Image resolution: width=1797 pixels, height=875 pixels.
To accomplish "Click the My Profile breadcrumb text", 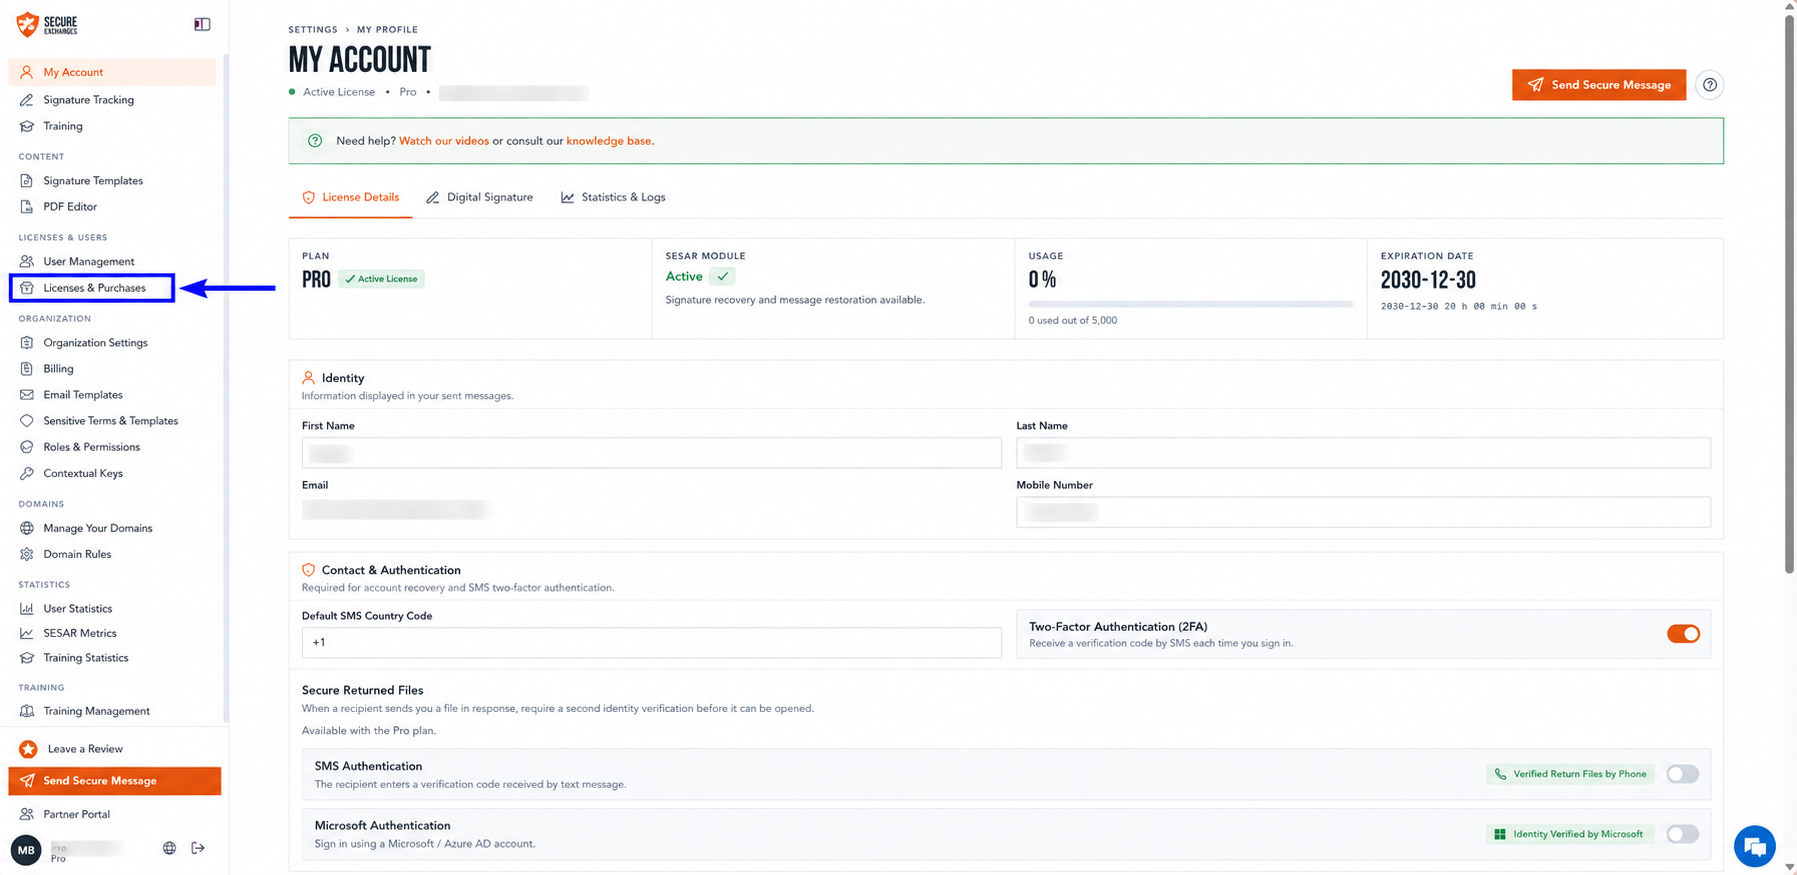I will point(387,30).
